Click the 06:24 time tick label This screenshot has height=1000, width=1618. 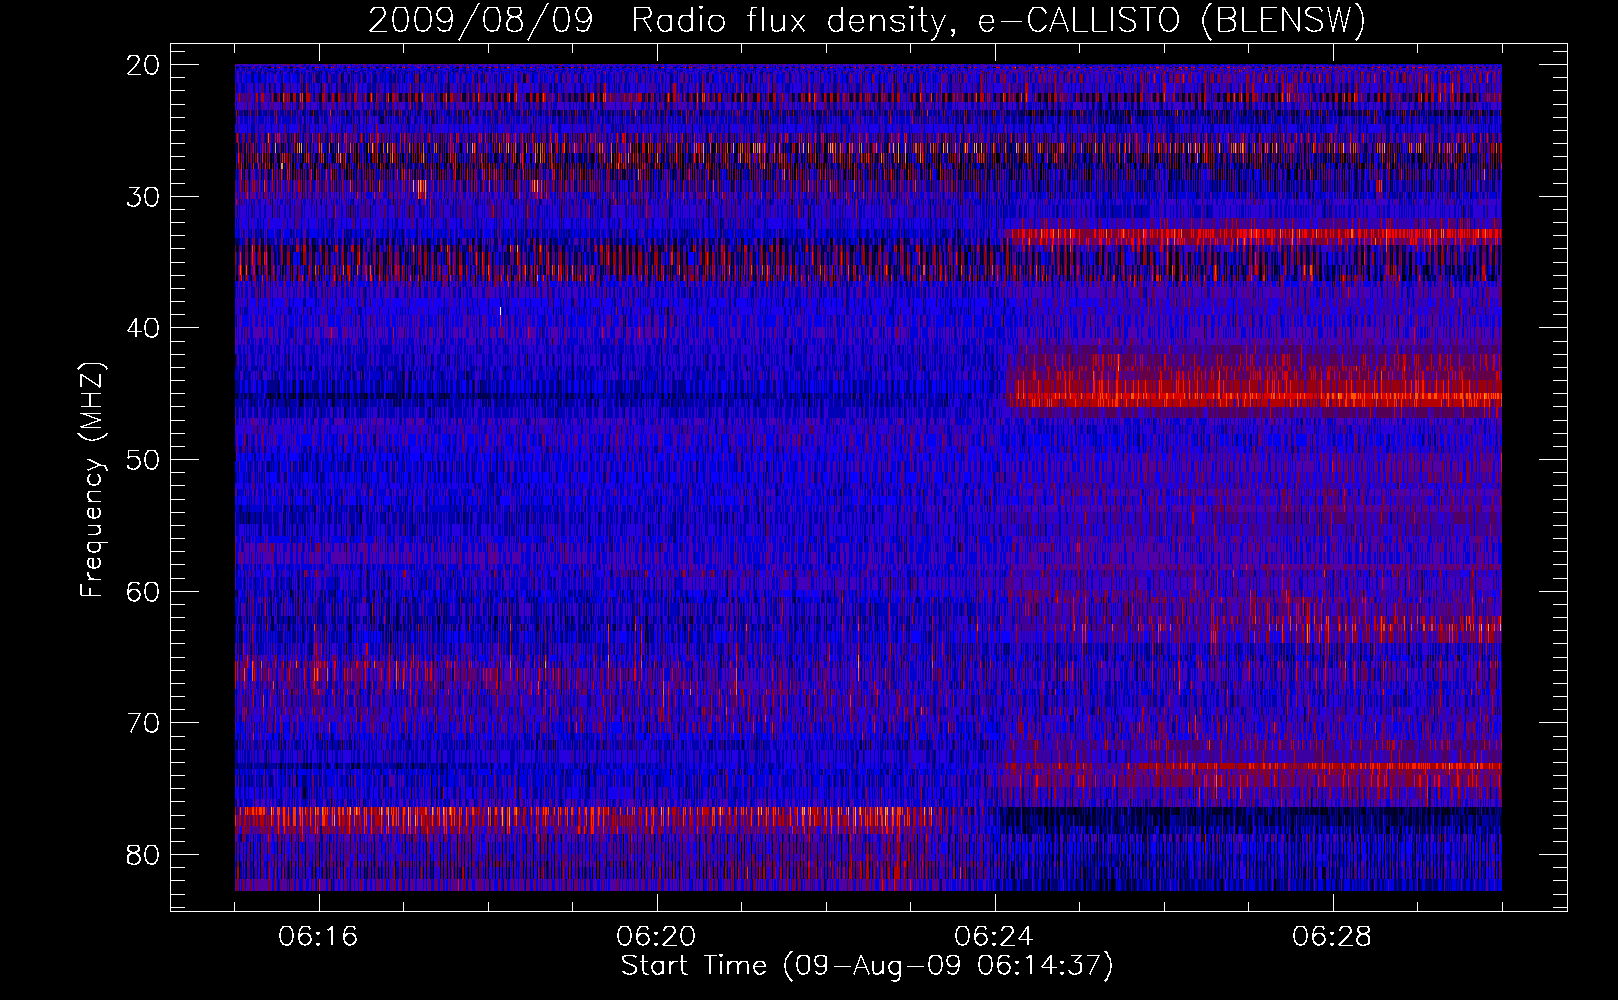(x=994, y=937)
